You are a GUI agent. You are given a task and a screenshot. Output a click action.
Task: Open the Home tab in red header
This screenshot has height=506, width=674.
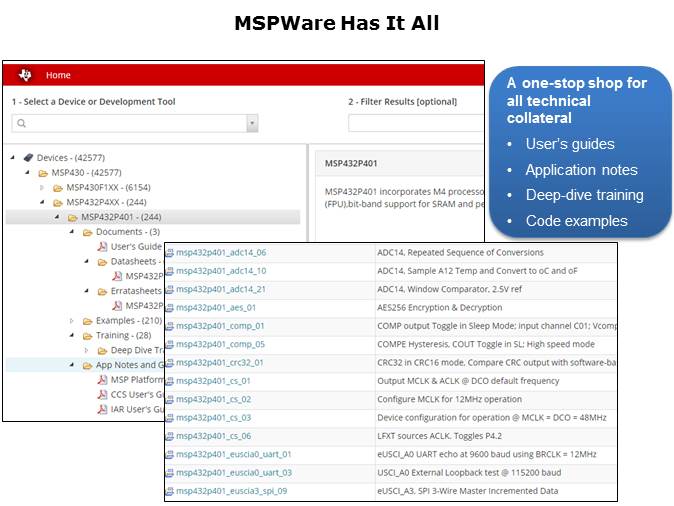click(58, 75)
